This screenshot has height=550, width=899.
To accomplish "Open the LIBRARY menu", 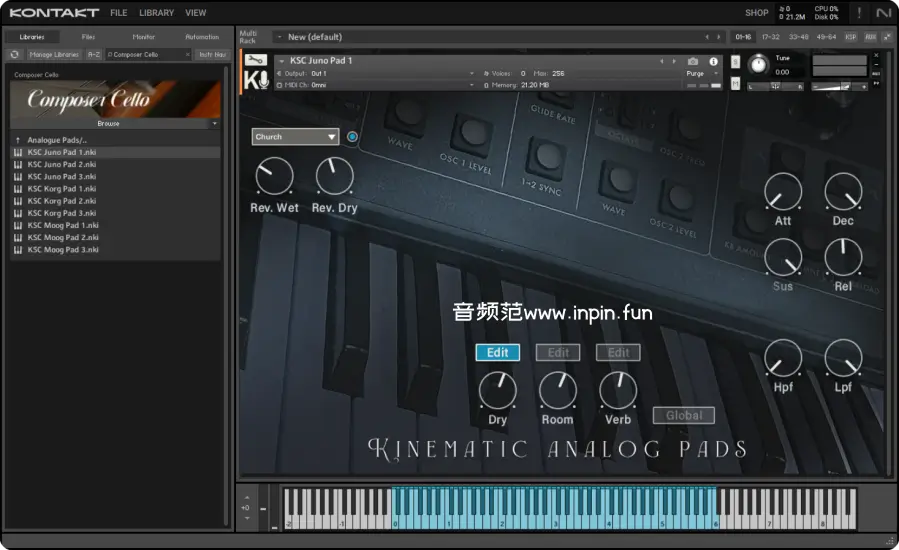I will click(x=156, y=13).
